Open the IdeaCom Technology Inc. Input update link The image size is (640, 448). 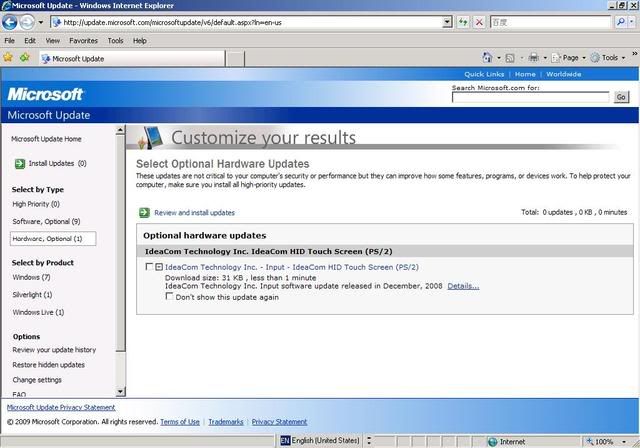click(291, 267)
